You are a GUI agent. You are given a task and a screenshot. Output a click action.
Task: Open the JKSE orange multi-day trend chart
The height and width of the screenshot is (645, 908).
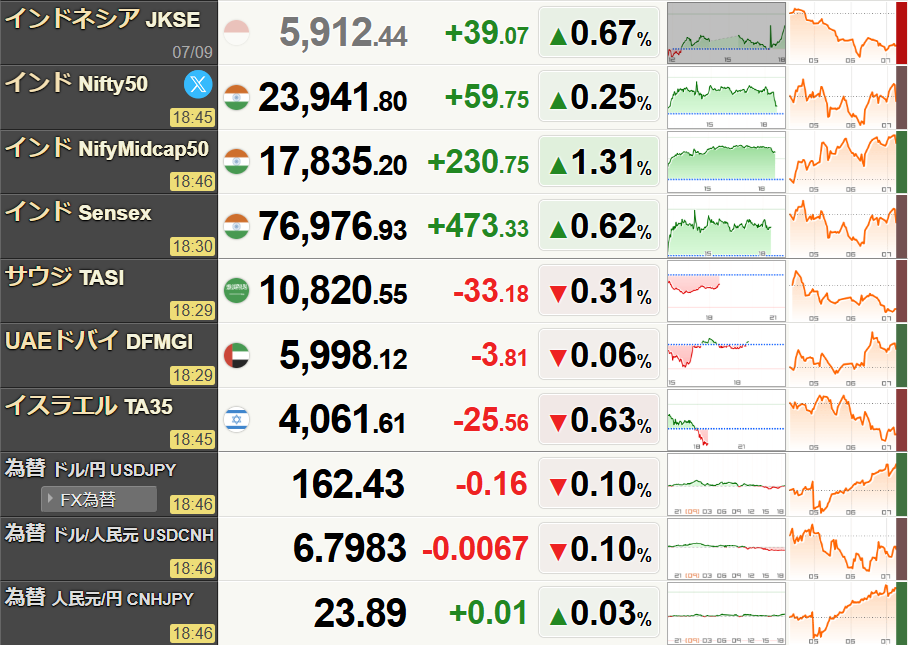pyautogui.click(x=842, y=32)
